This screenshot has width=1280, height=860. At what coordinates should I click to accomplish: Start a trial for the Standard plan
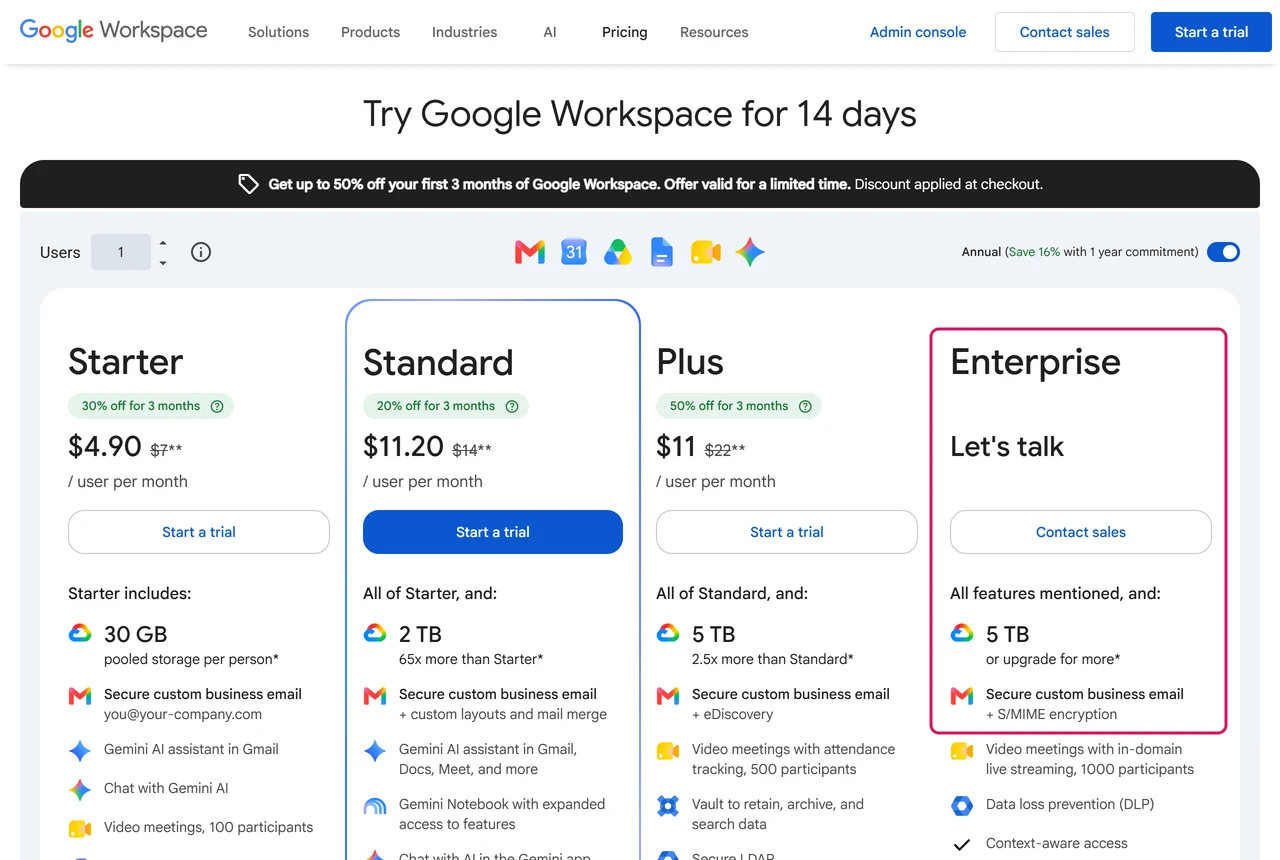[x=493, y=532]
